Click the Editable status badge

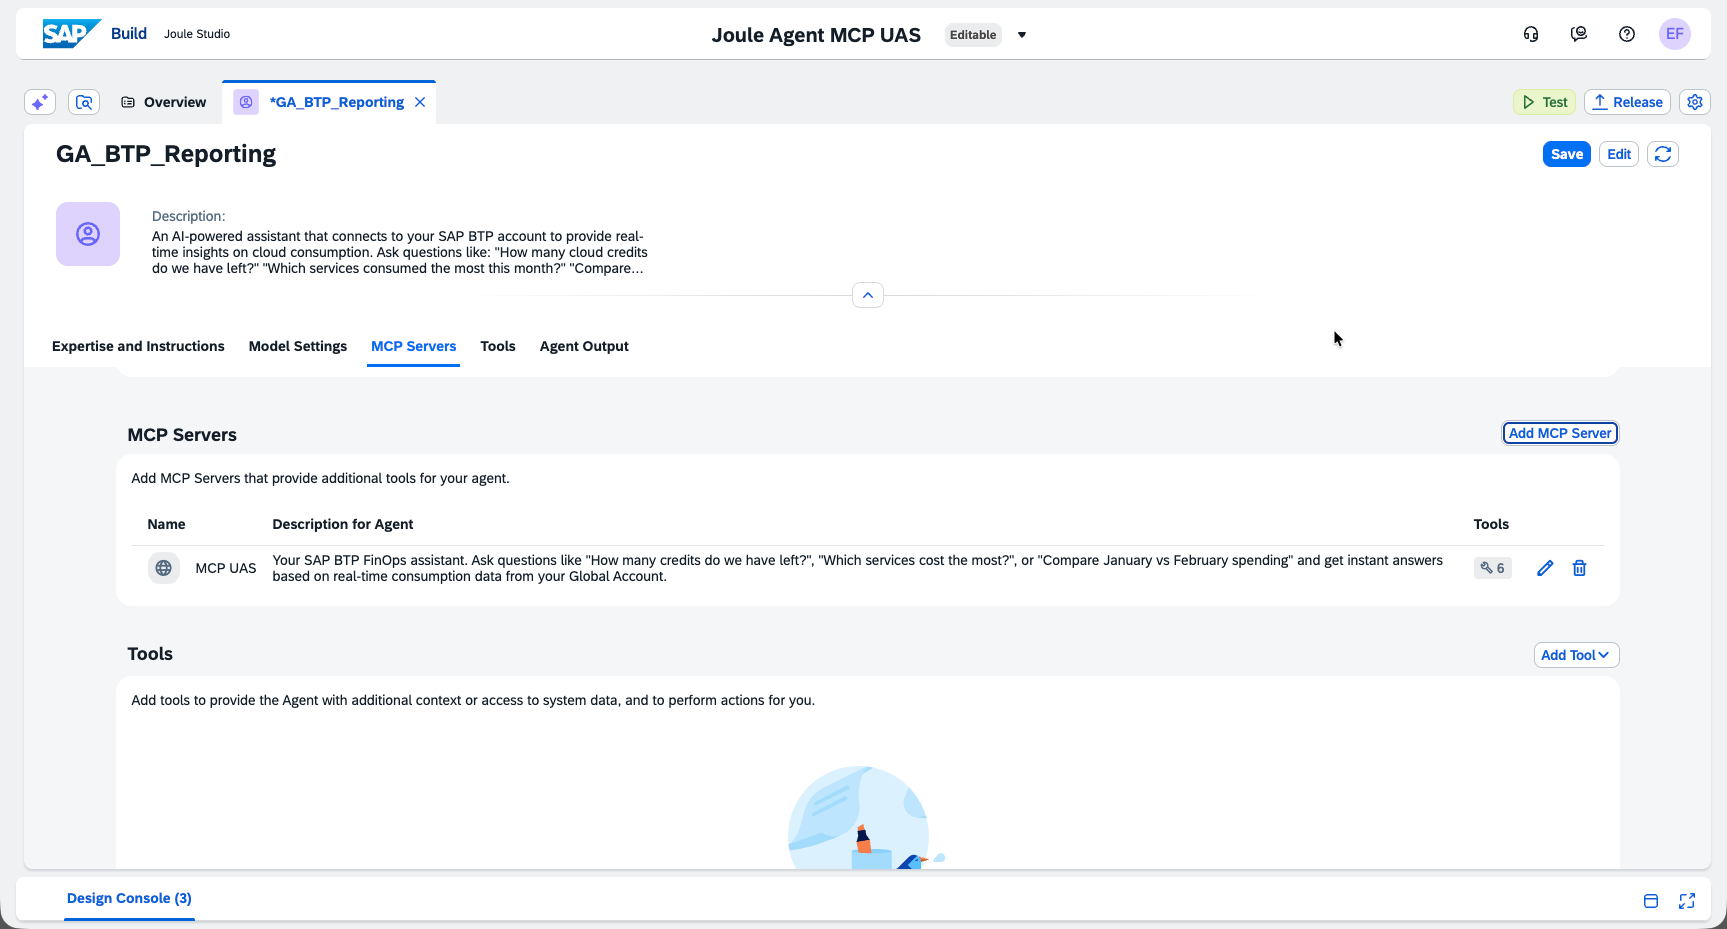[x=973, y=35]
